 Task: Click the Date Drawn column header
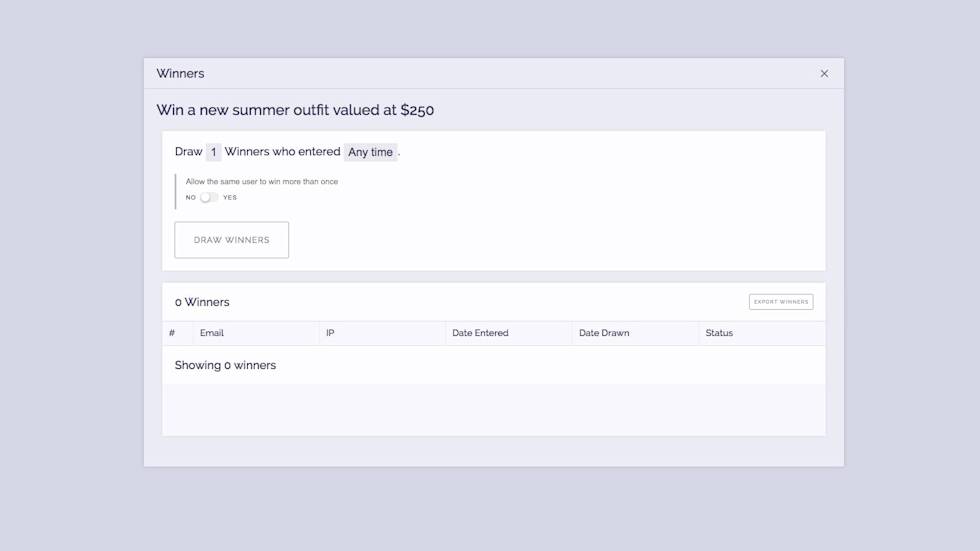coord(604,333)
